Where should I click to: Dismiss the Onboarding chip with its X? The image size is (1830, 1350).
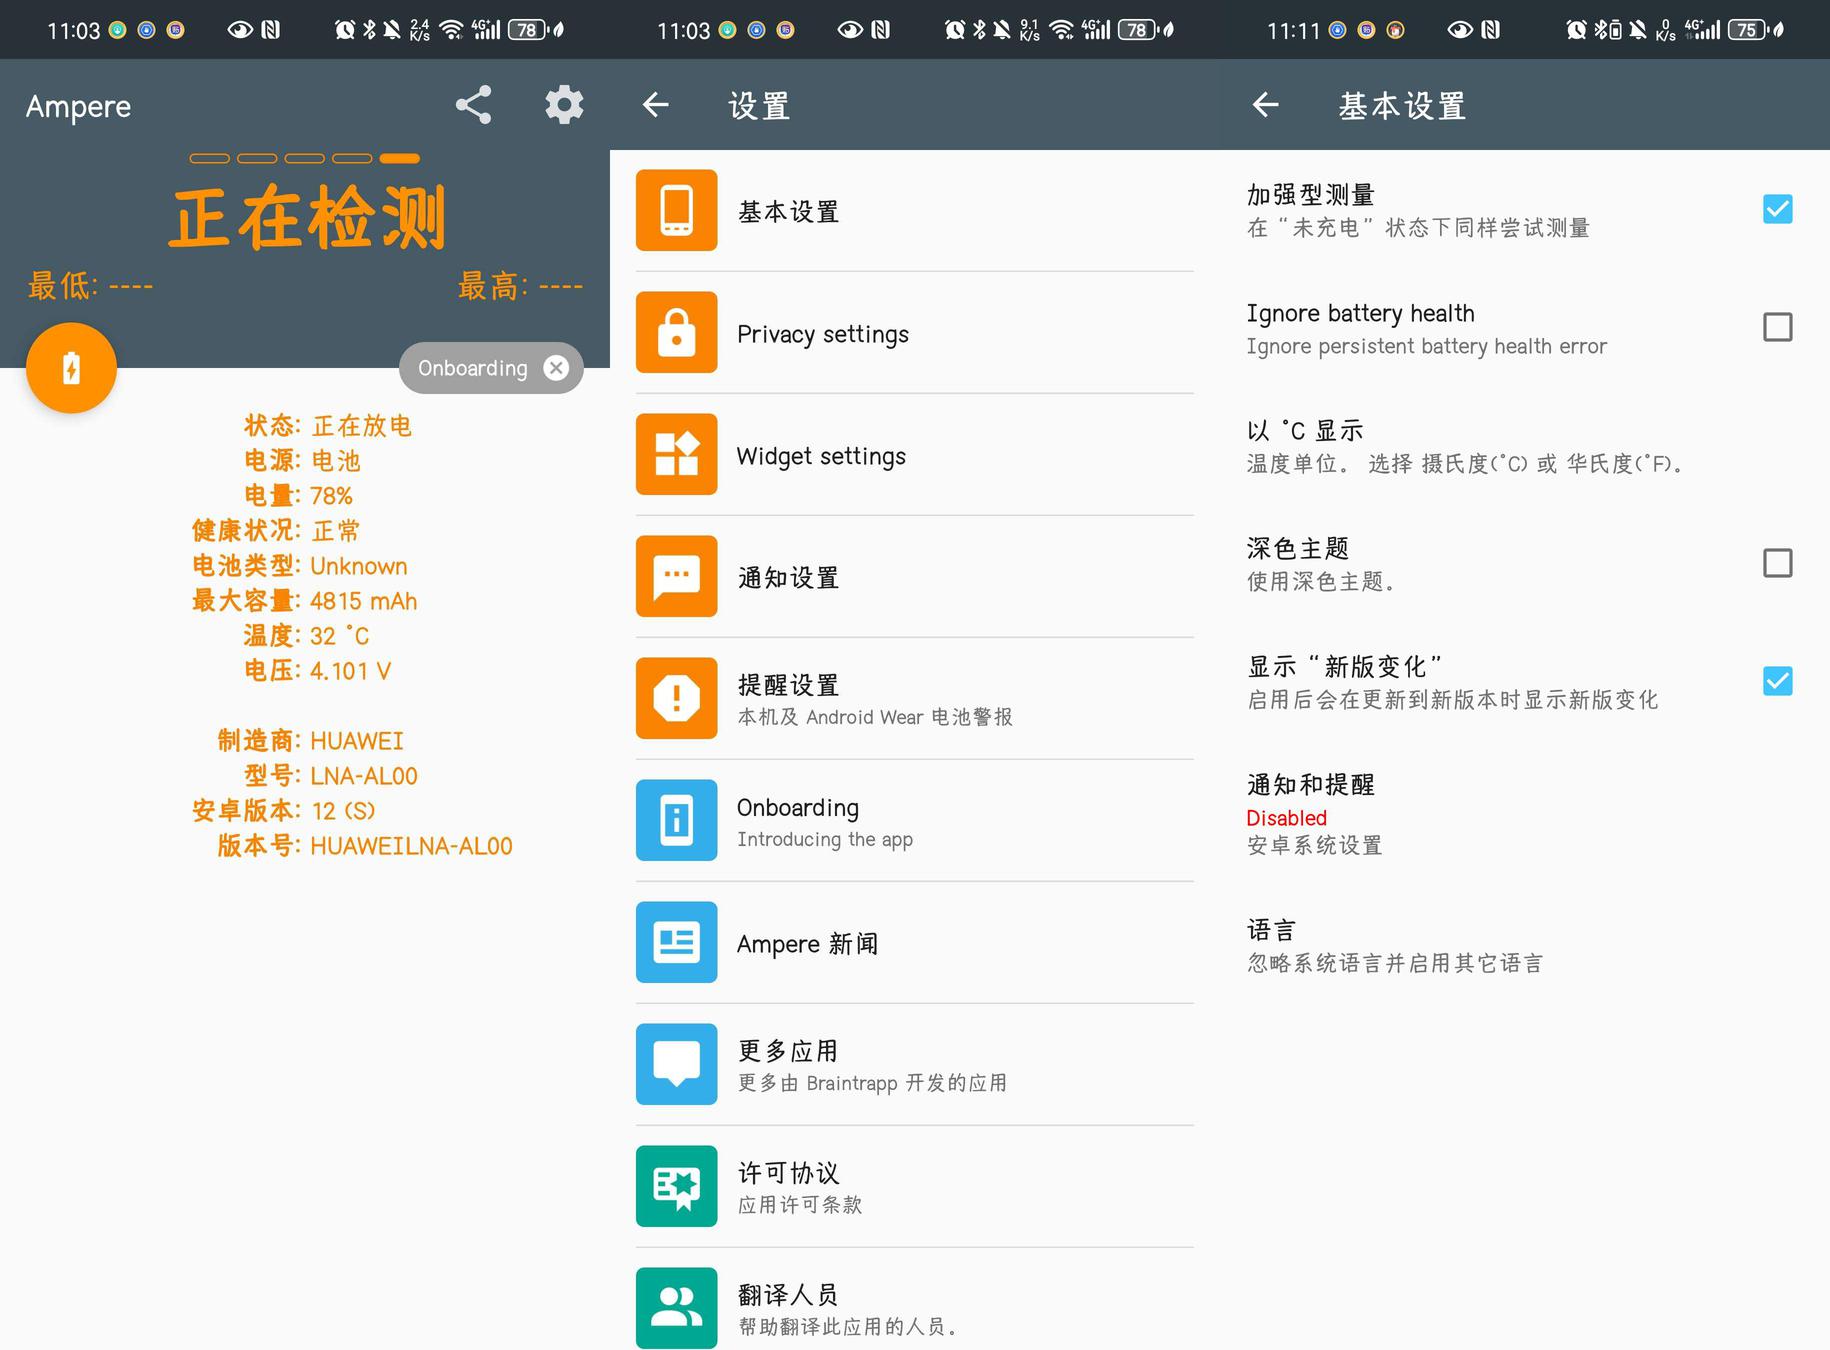tap(556, 368)
